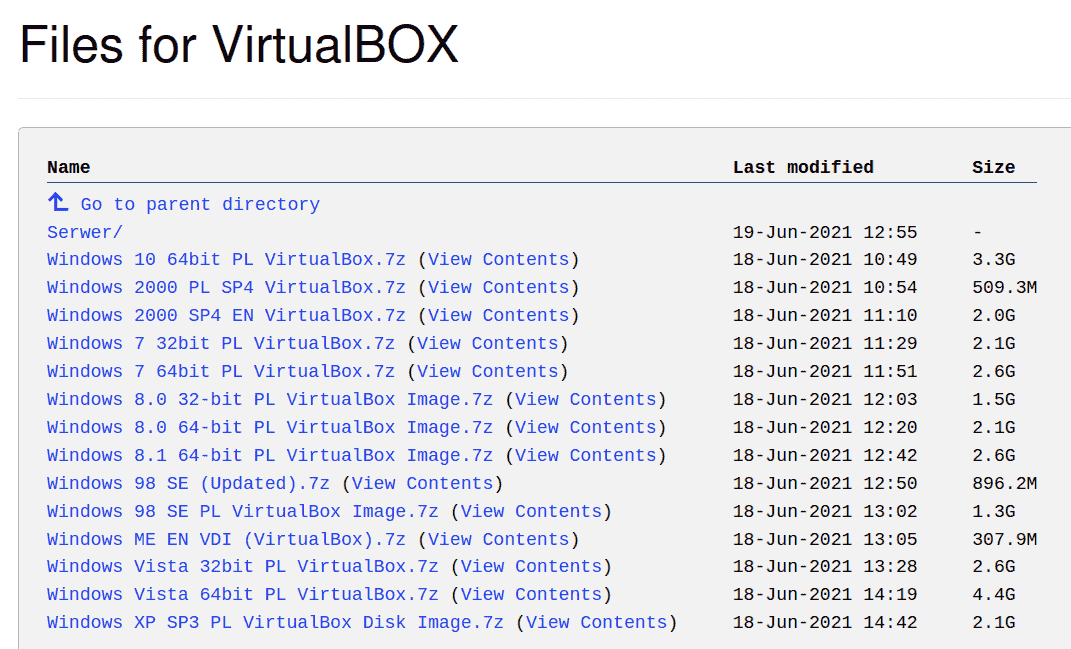Download Windows 2000 SP4 EN VirtualBox.7z
The image size is (1071, 649).
click(x=226, y=316)
